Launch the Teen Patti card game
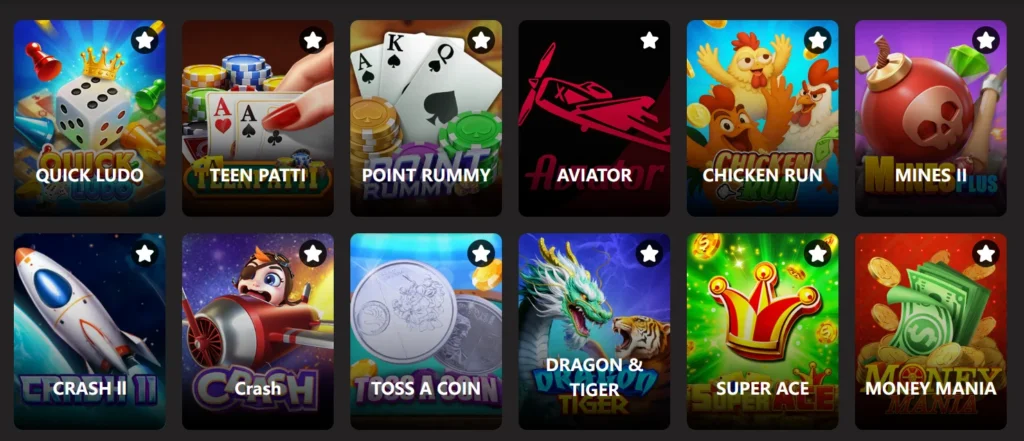Image resolution: width=1024 pixels, height=441 pixels. 258,118
